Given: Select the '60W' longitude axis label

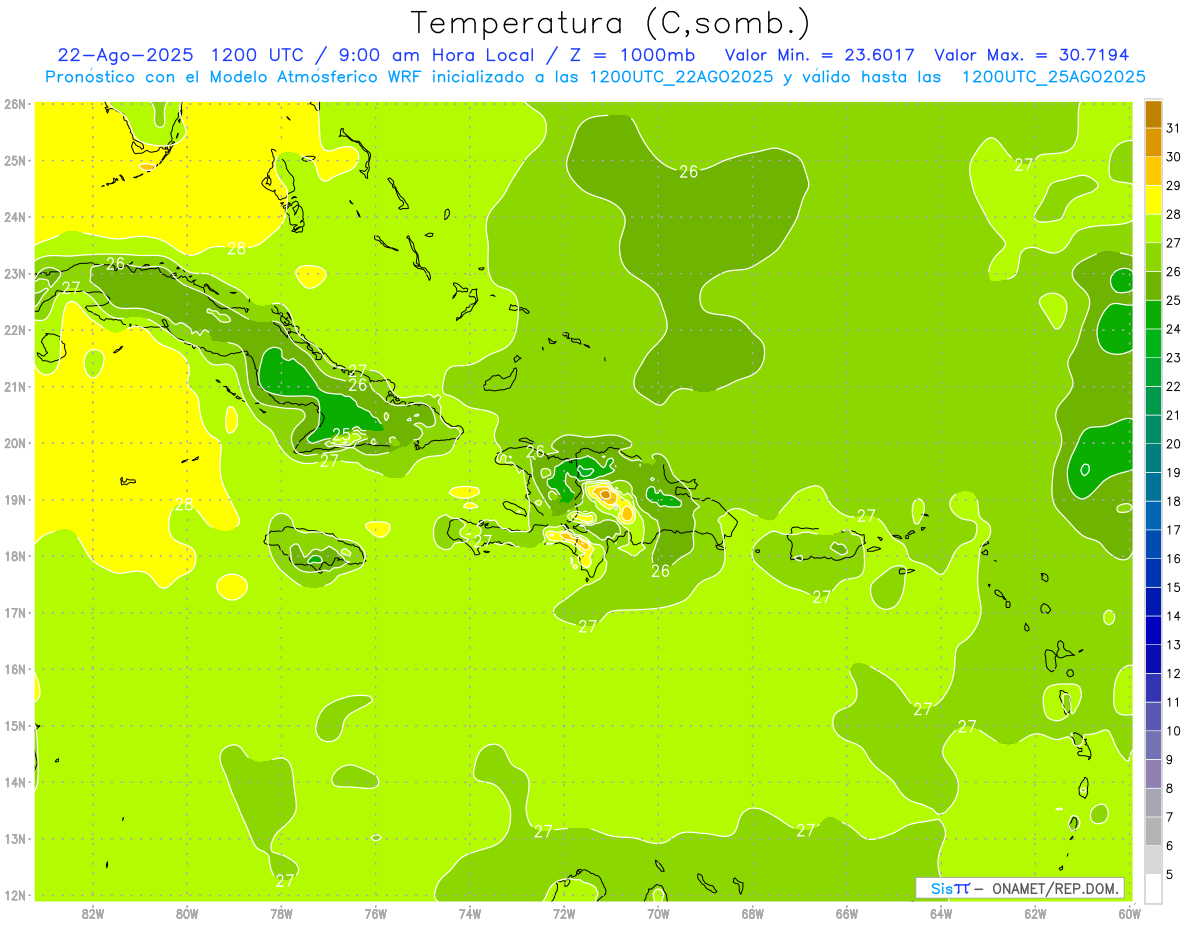Looking at the screenshot, I should click(1129, 913).
